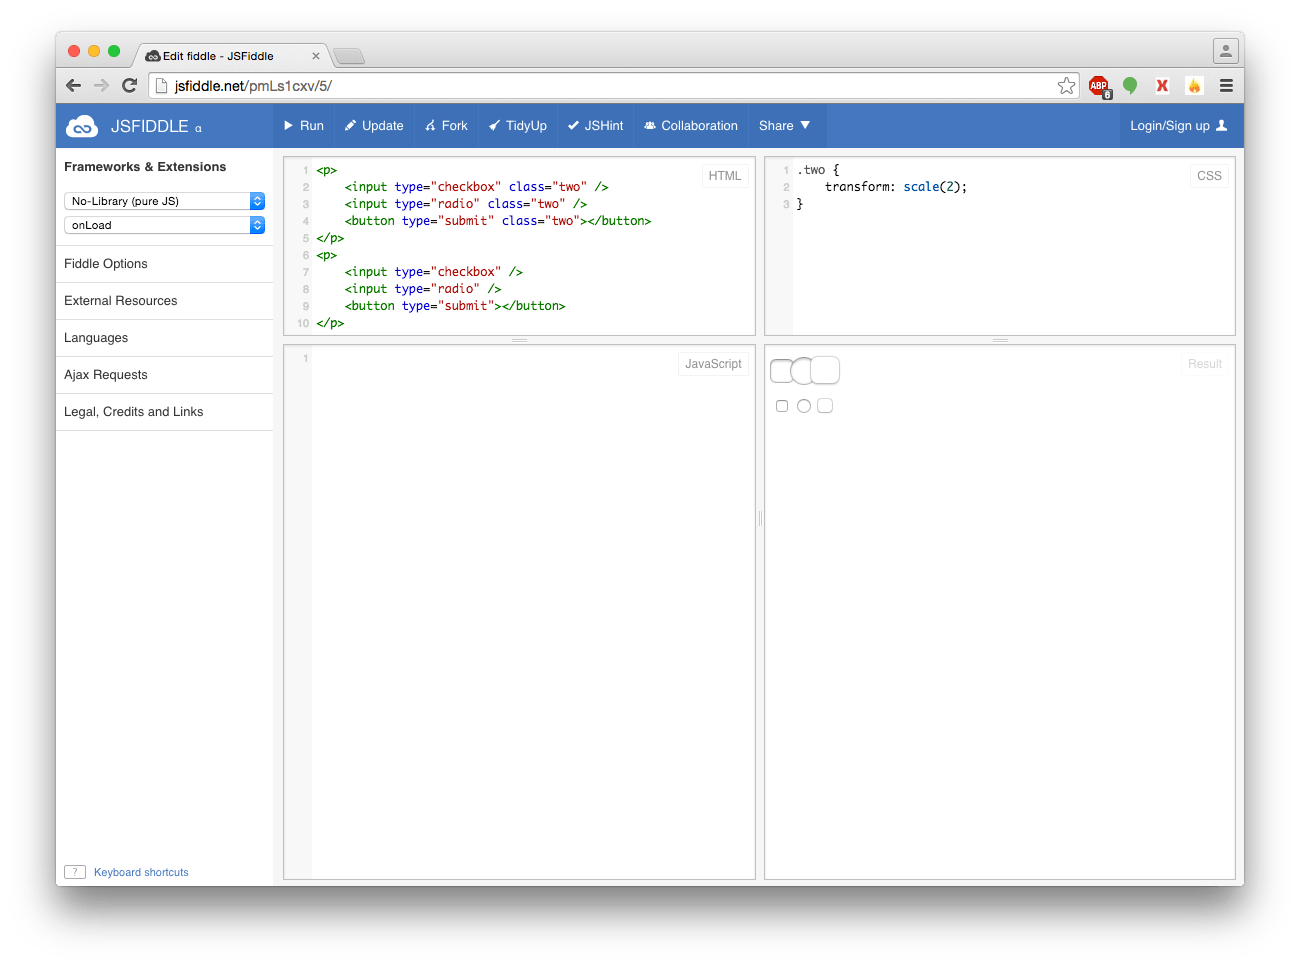Expand the Share dropdown
This screenshot has height=966, width=1300.
(x=786, y=125)
